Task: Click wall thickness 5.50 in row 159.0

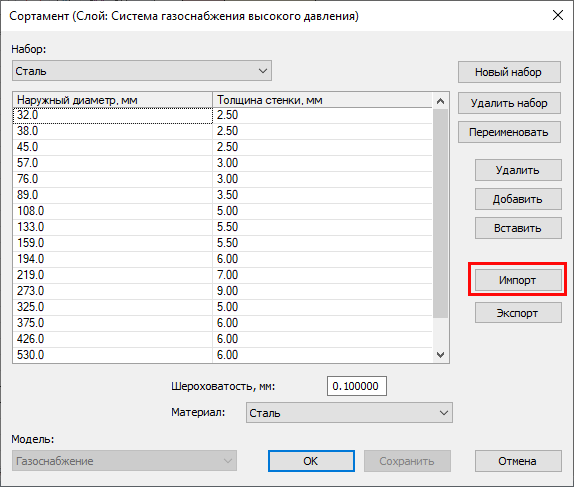Action: click(322, 243)
